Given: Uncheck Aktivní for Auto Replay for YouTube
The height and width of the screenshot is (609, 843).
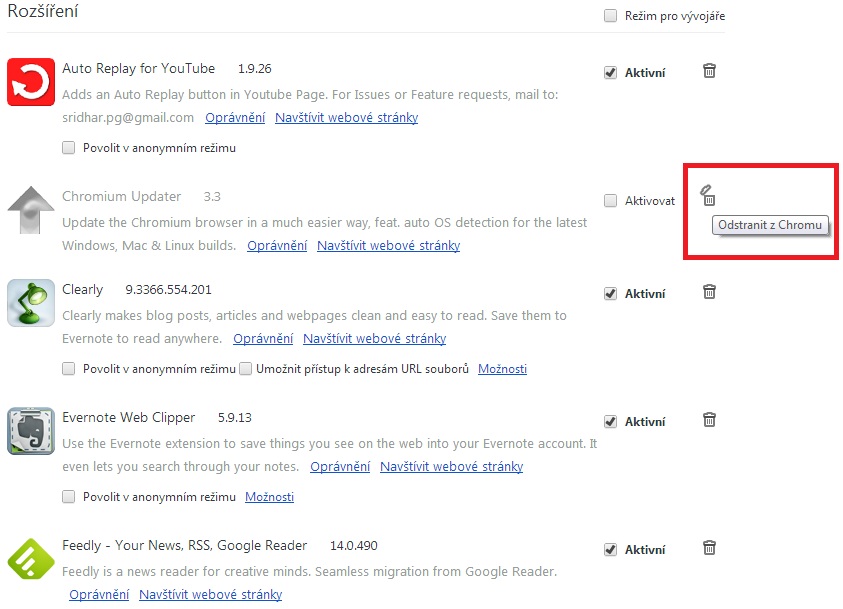Looking at the screenshot, I should coord(610,73).
